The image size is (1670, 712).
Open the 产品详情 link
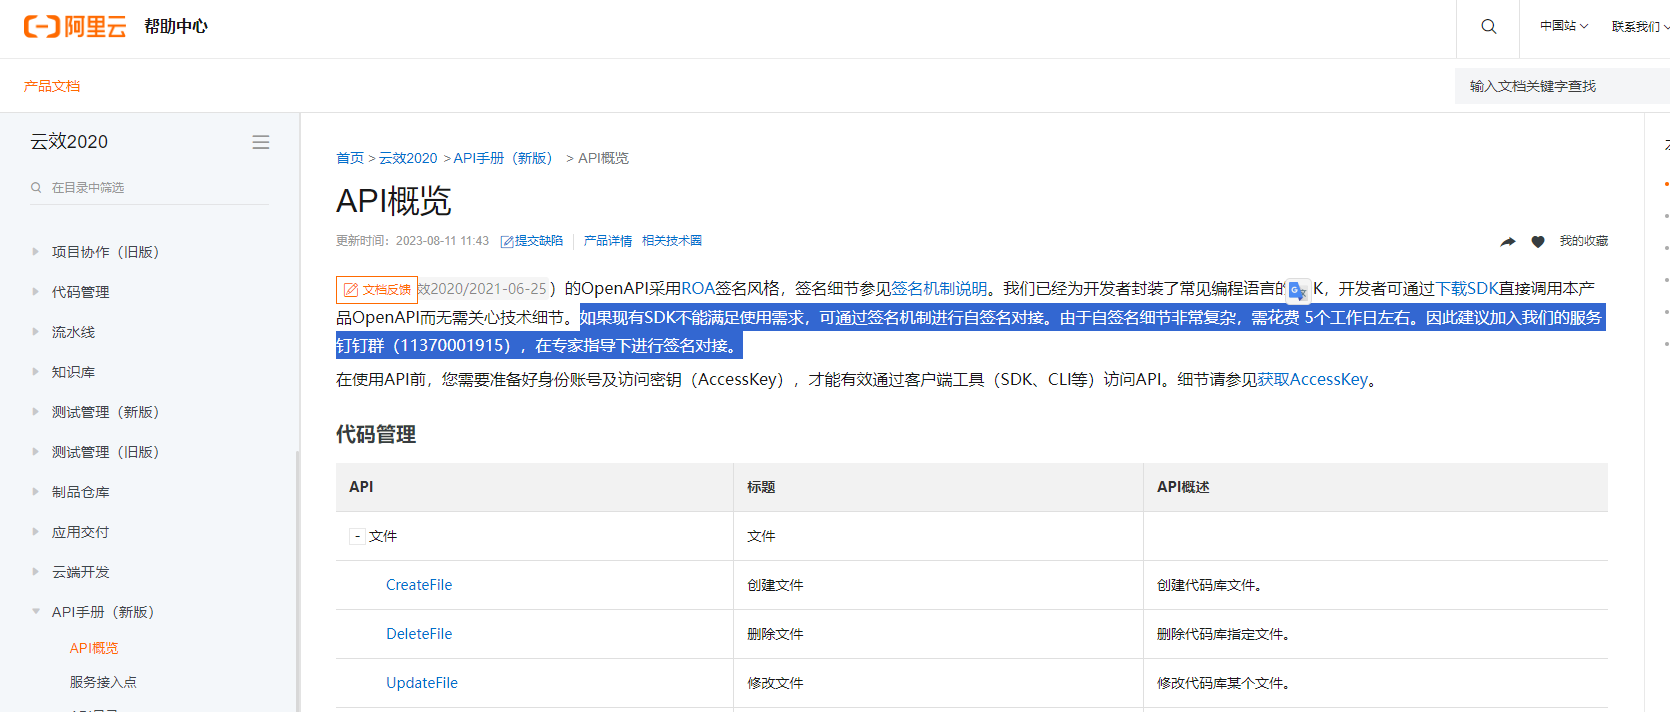(608, 241)
